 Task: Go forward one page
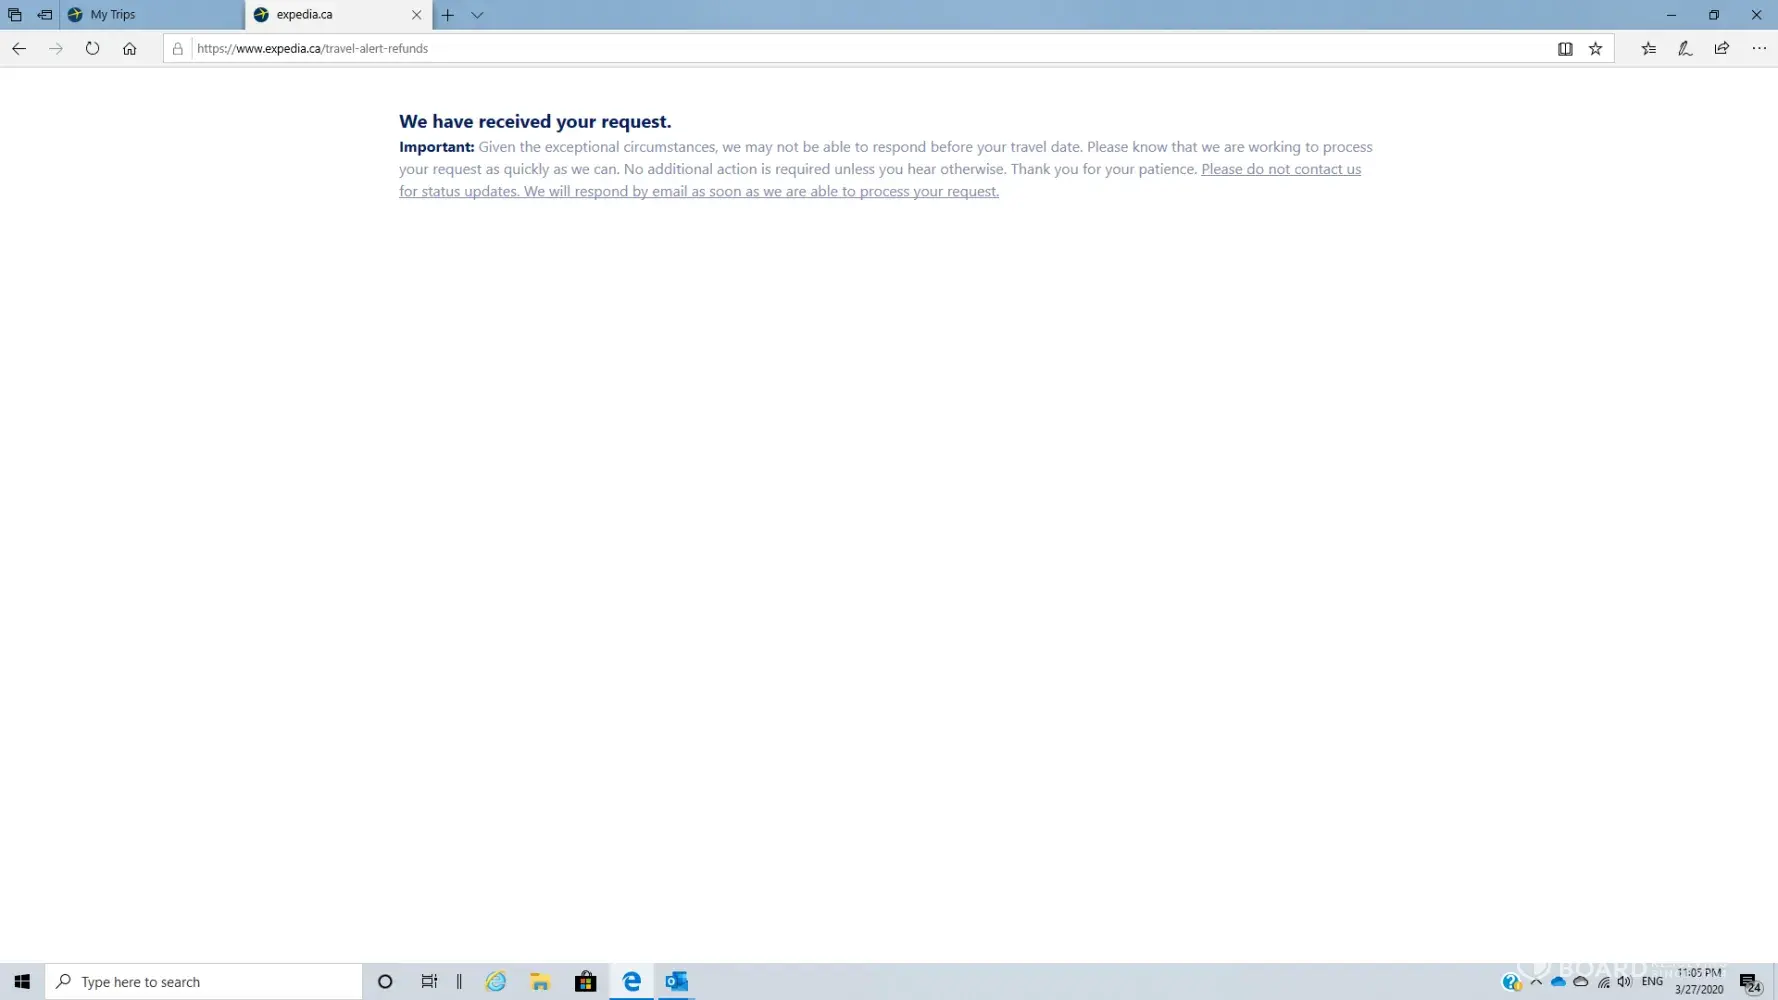tap(56, 48)
